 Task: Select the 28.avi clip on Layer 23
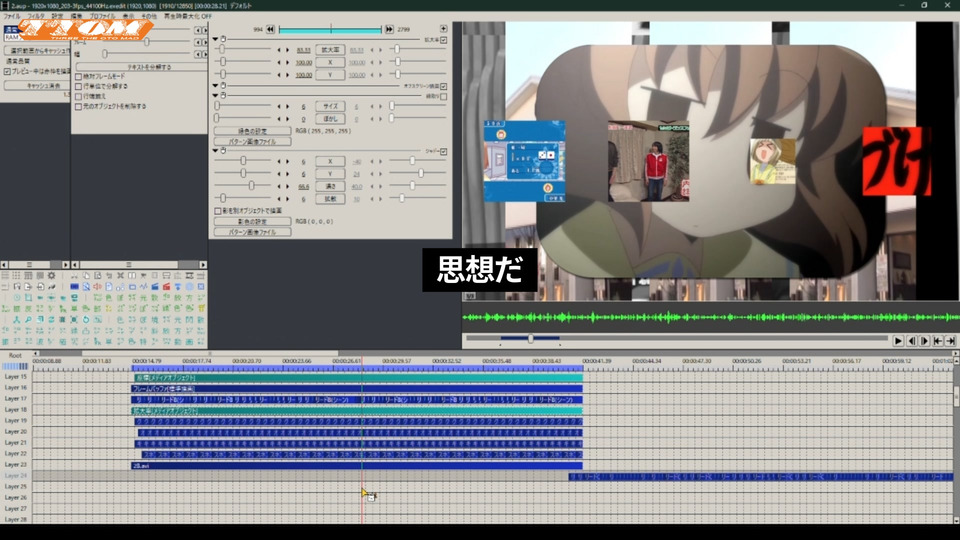coord(357,466)
